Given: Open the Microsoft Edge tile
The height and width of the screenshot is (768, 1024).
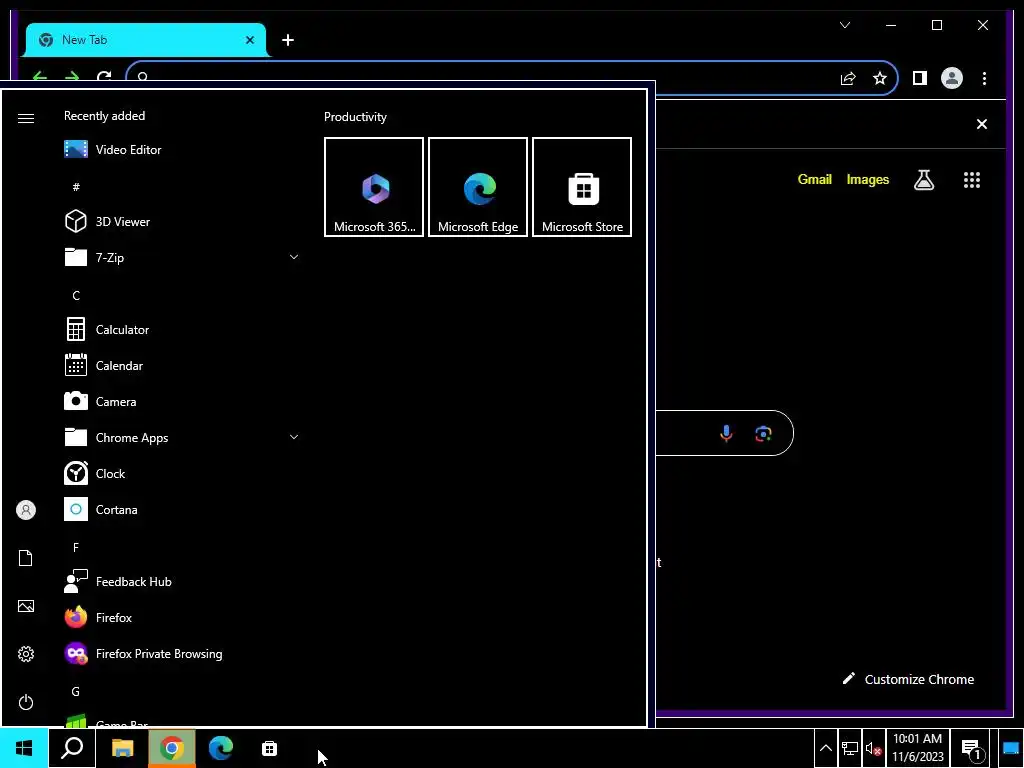Looking at the screenshot, I should pyautogui.click(x=478, y=187).
